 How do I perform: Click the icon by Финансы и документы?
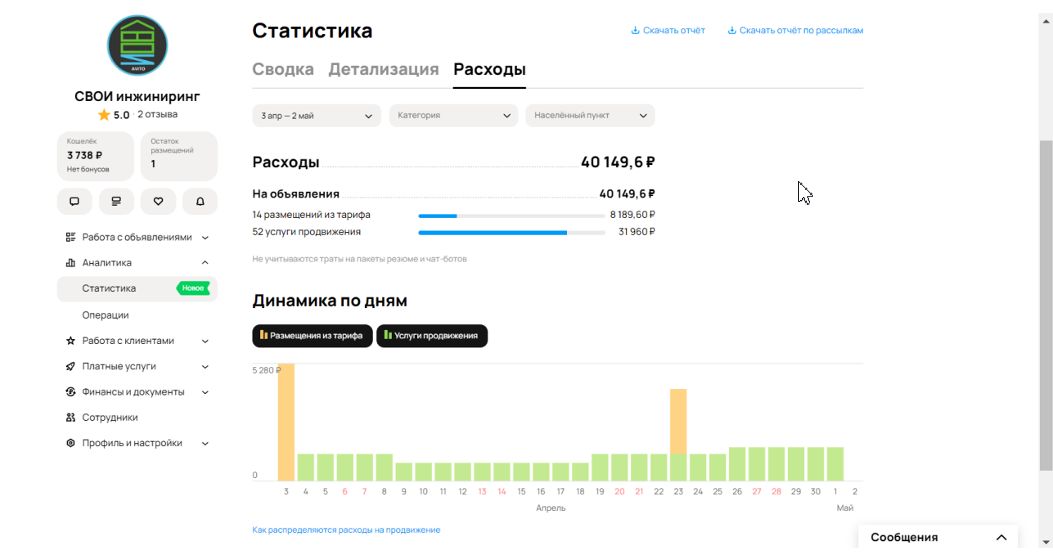pyautogui.click(x=71, y=391)
